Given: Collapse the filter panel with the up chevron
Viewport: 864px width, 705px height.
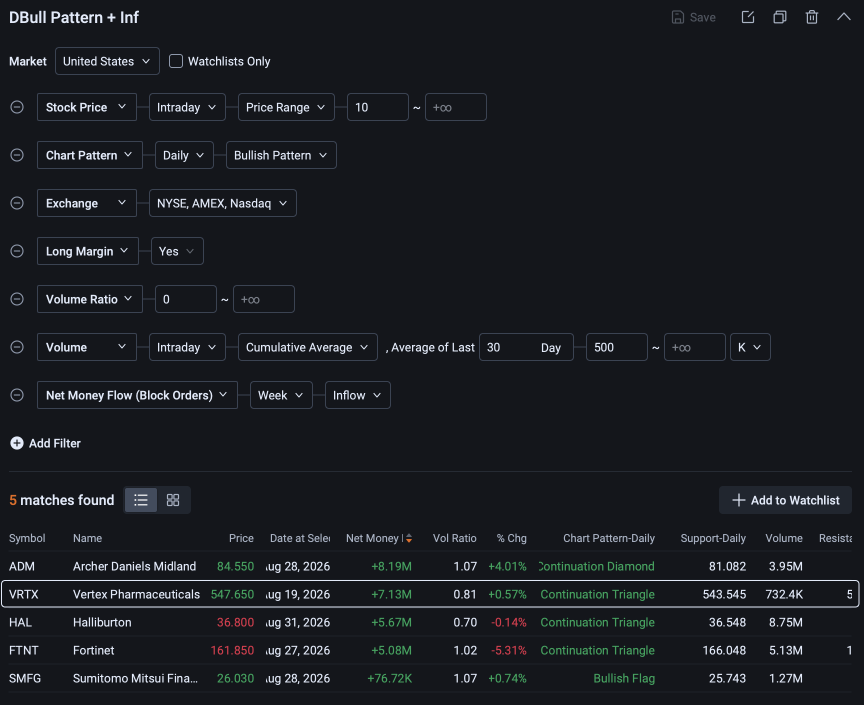Looking at the screenshot, I should click(x=844, y=17).
